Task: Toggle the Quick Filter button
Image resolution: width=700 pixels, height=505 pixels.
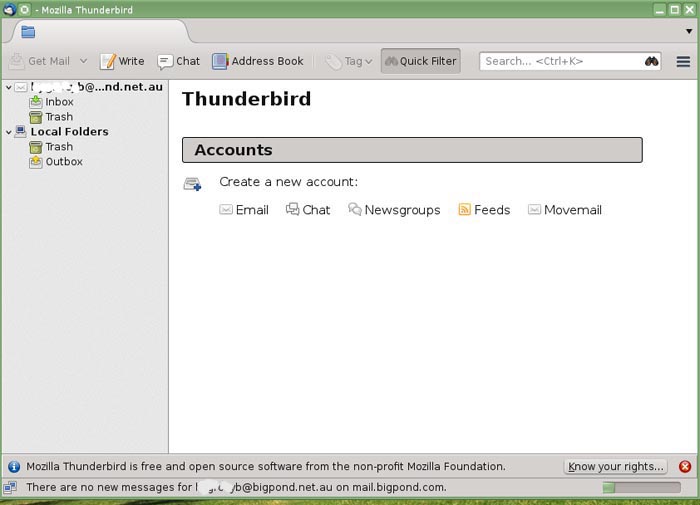Action: [421, 61]
